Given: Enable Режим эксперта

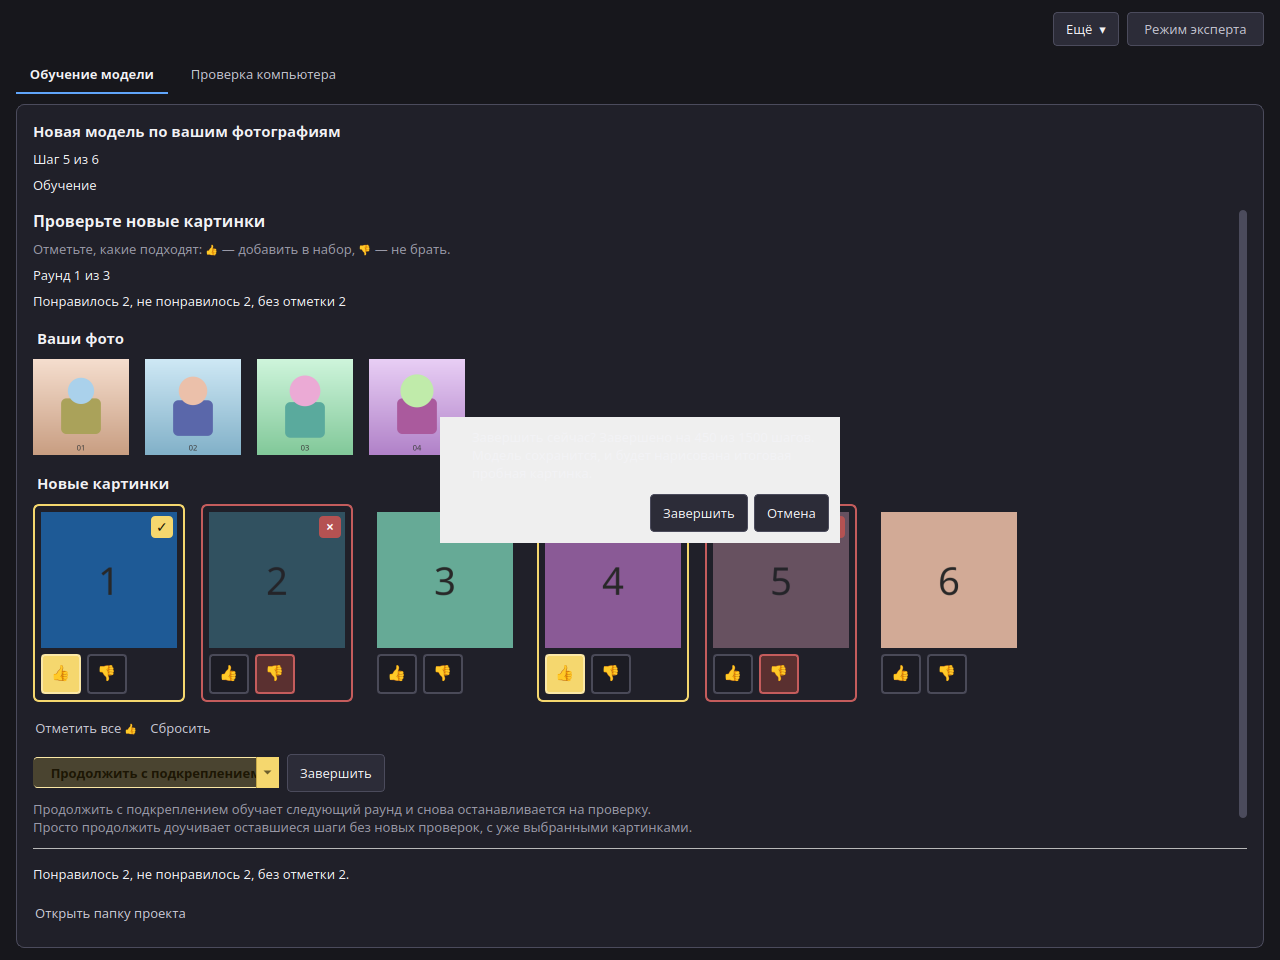Looking at the screenshot, I should click(x=1195, y=30).
